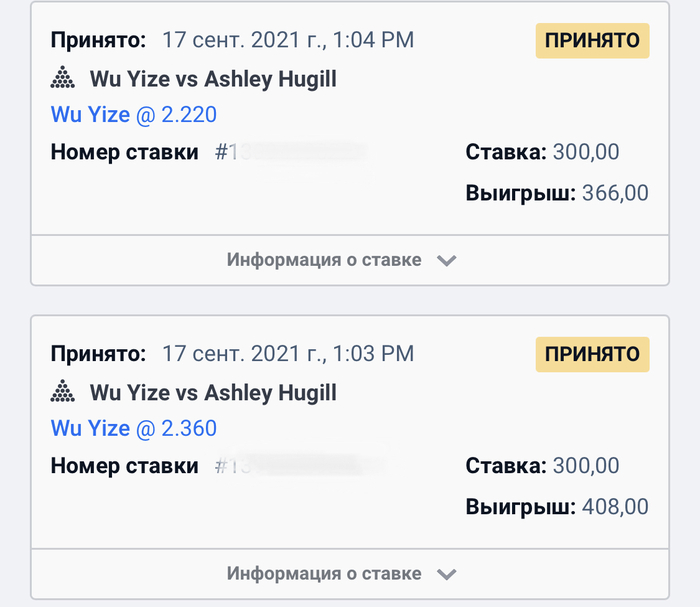The height and width of the screenshot is (607, 700).
Task: Expand 'Информация о ставке' for the 2.360 bet
Action: coord(324,574)
